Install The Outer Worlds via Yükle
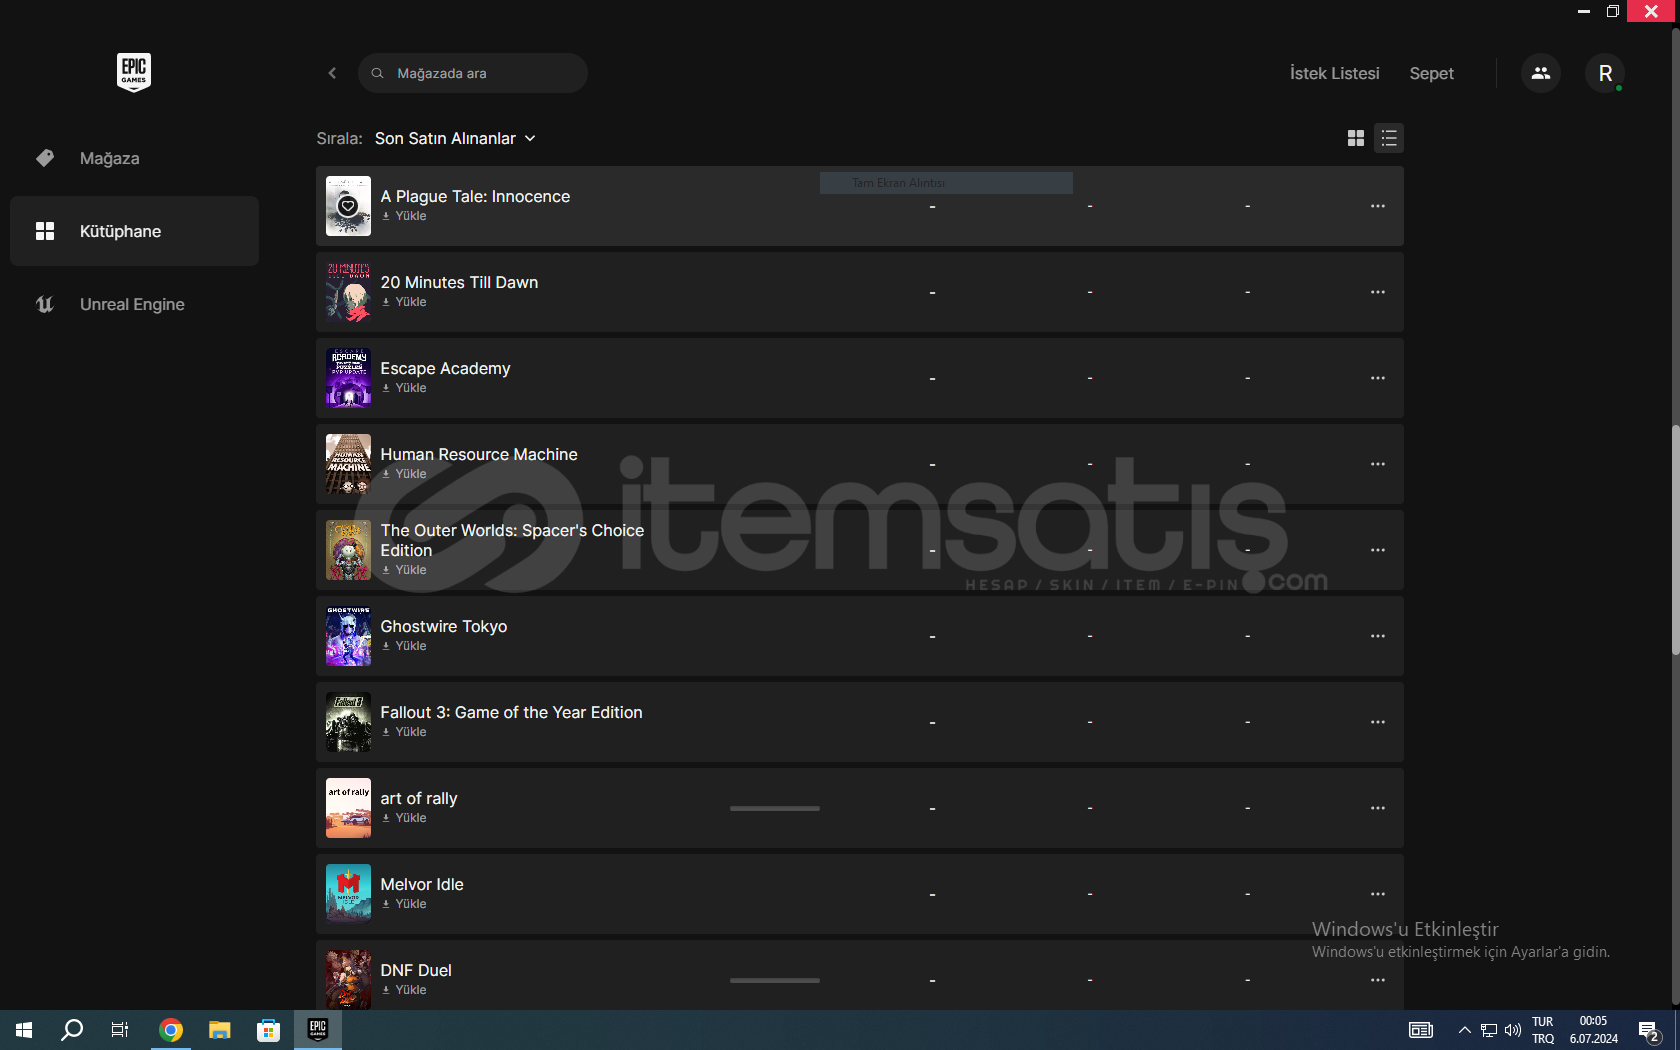1680x1050 pixels. coord(404,570)
